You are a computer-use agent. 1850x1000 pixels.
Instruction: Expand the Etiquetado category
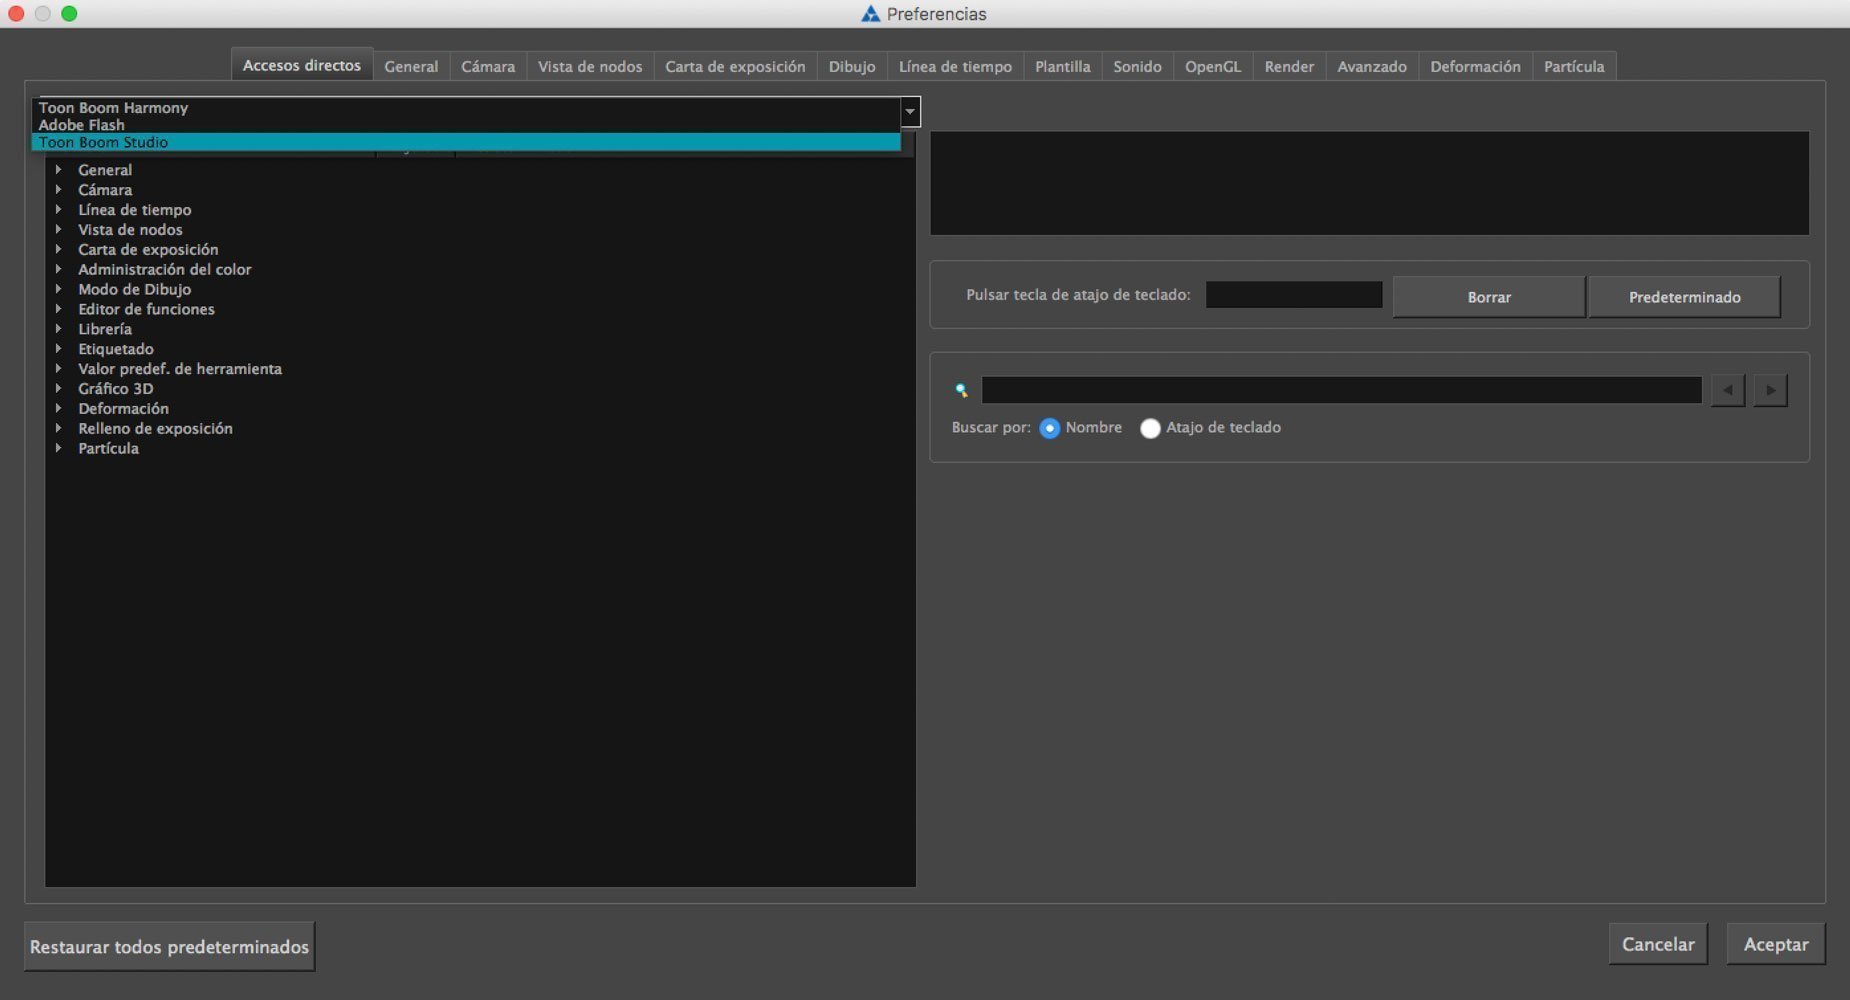coord(59,349)
